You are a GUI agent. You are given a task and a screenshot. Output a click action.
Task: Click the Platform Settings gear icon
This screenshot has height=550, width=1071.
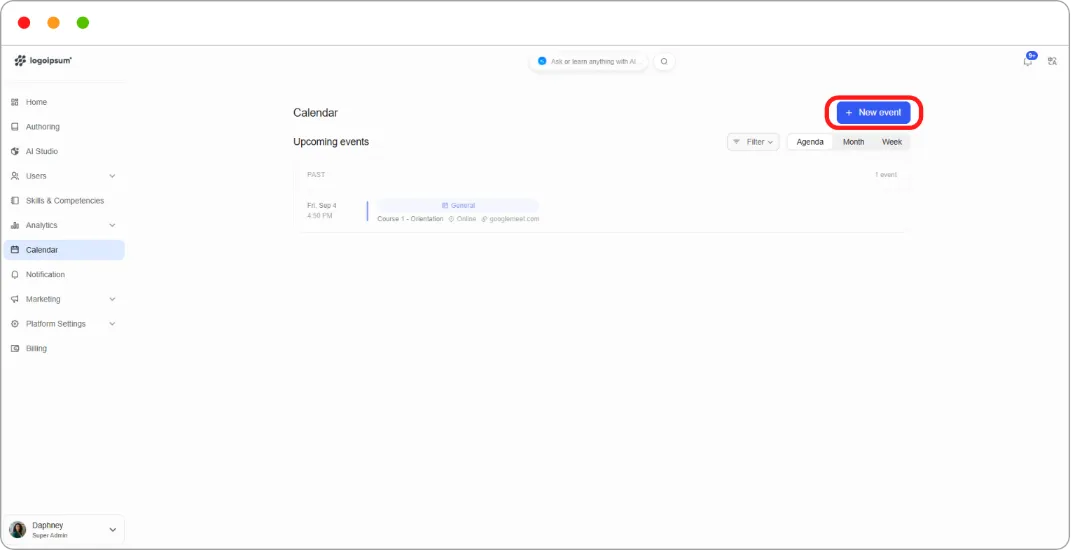pyautogui.click(x=15, y=323)
